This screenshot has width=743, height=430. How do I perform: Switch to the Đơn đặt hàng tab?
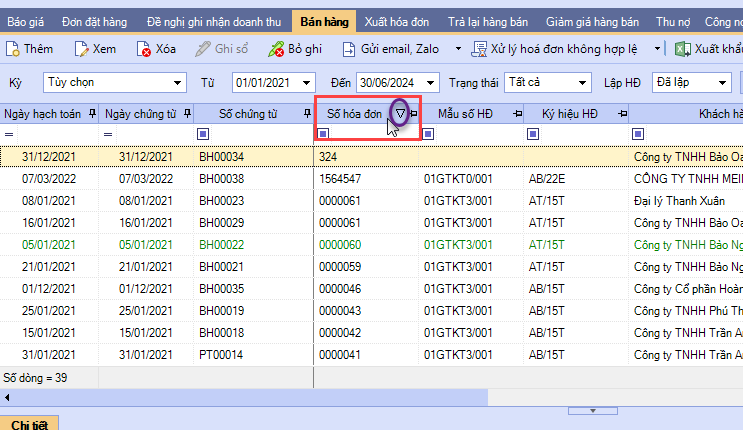(x=94, y=22)
